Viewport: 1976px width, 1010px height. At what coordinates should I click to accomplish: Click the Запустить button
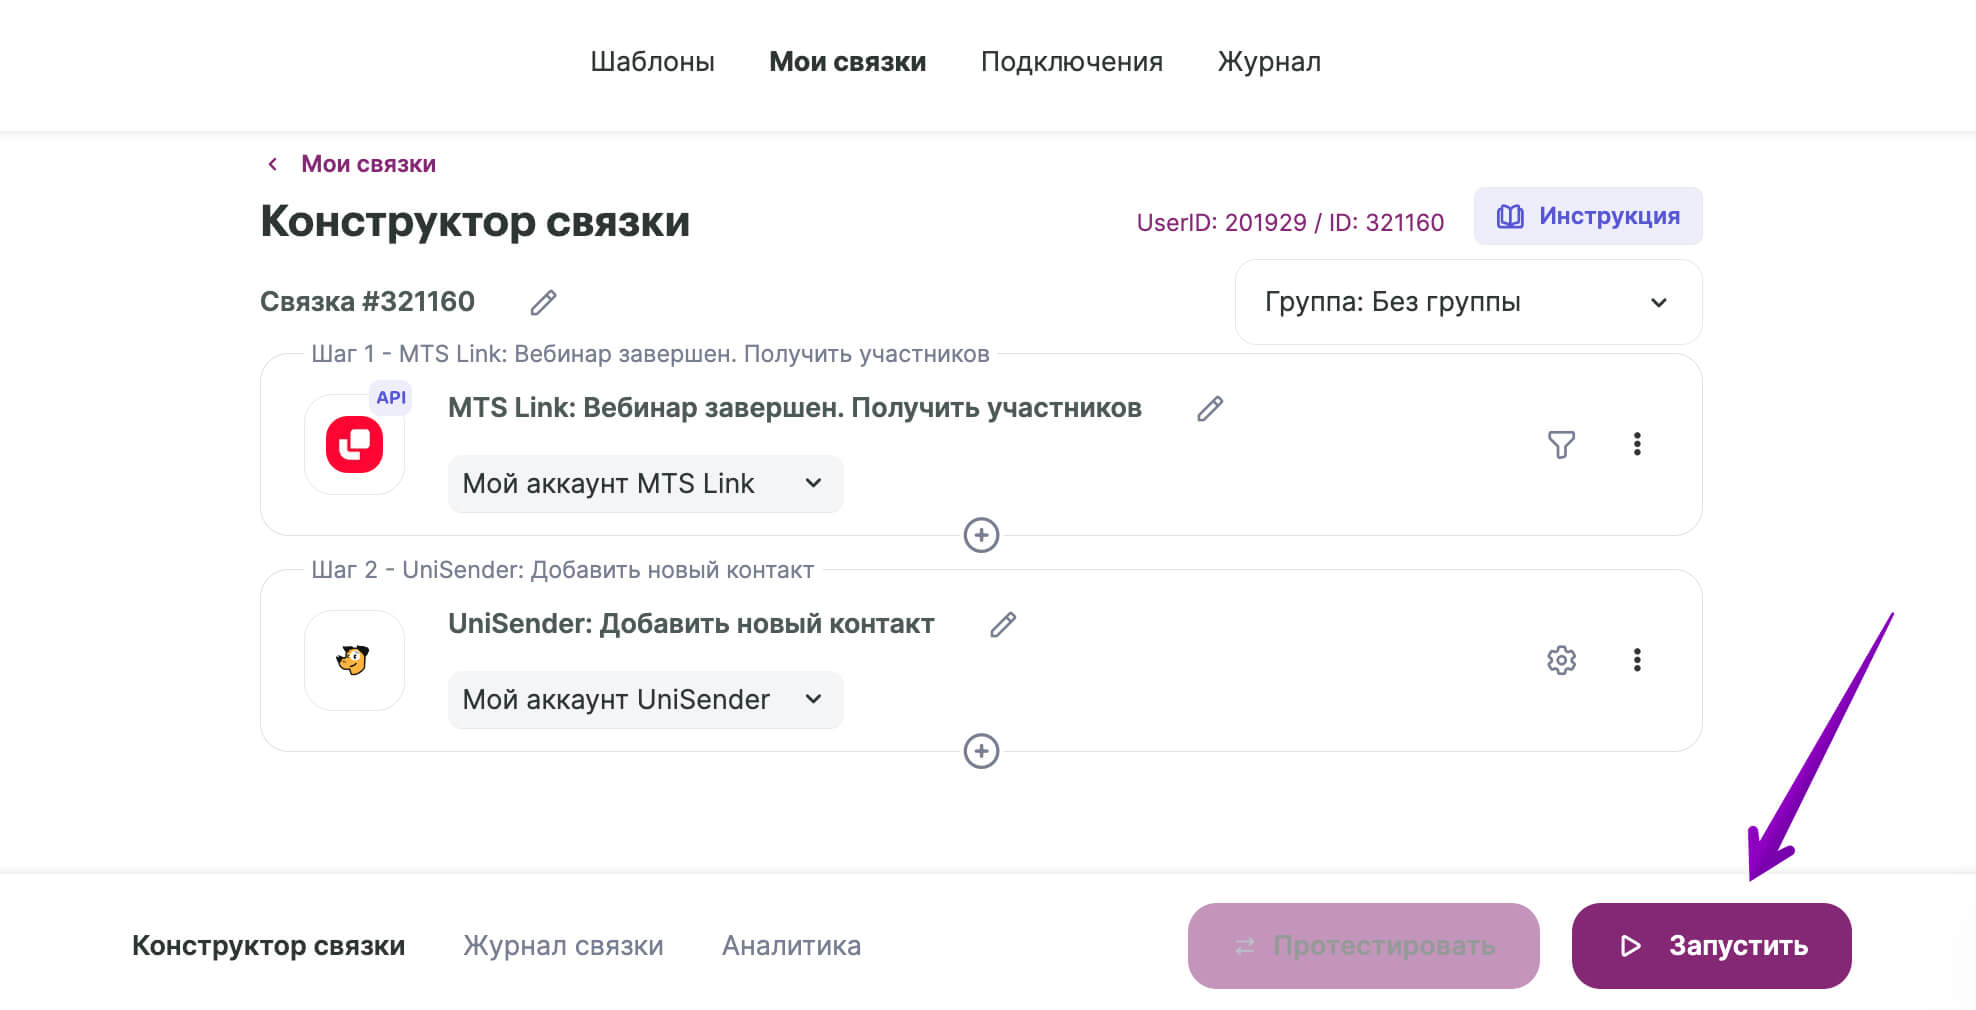coord(1711,946)
